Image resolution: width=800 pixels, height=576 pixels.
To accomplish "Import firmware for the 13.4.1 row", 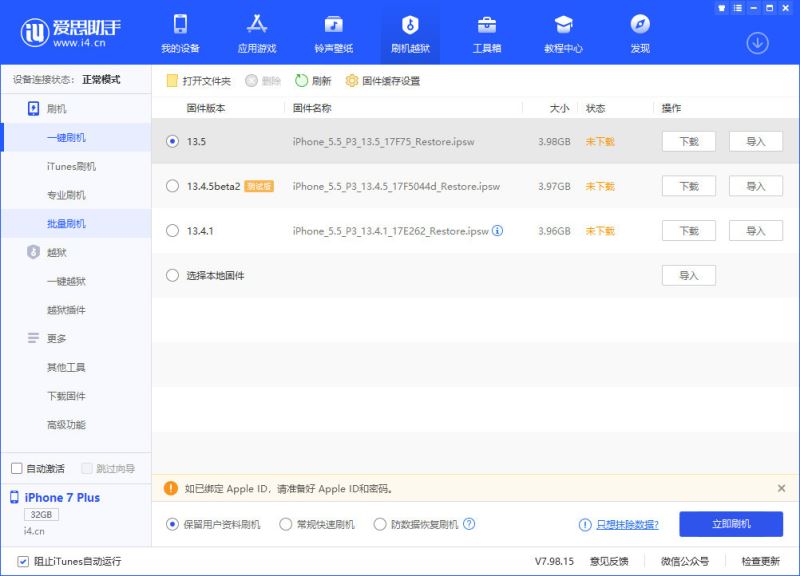I will [756, 231].
